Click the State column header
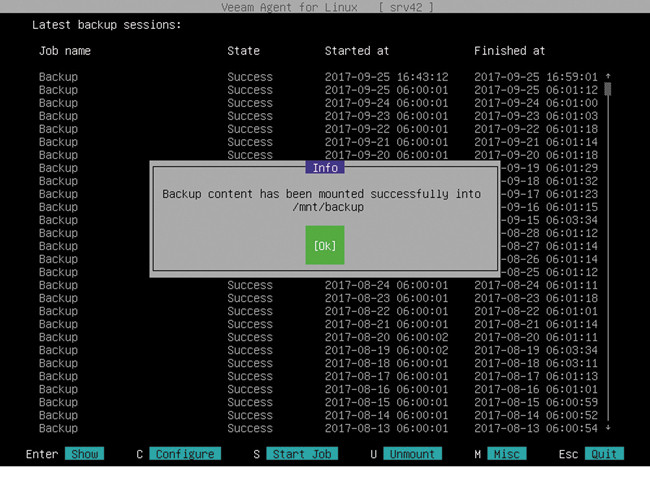Image resolution: width=650 pixels, height=488 pixels. pos(243,51)
